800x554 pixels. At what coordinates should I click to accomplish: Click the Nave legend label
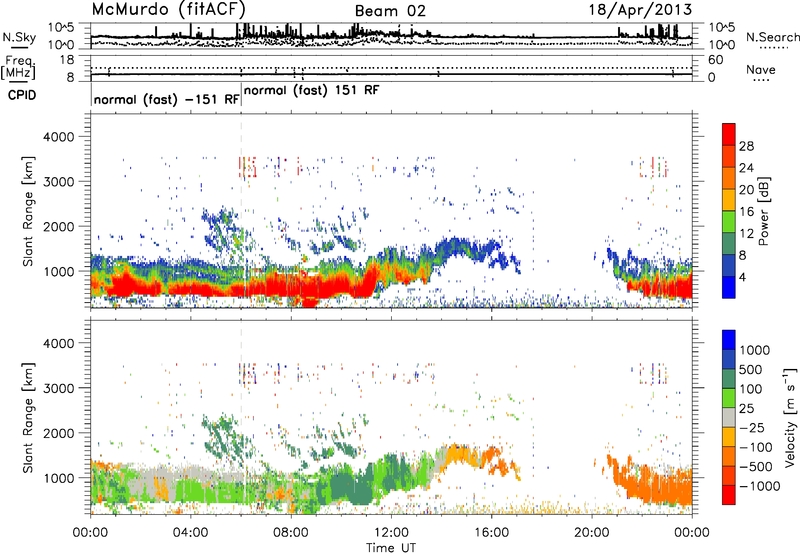(761, 70)
